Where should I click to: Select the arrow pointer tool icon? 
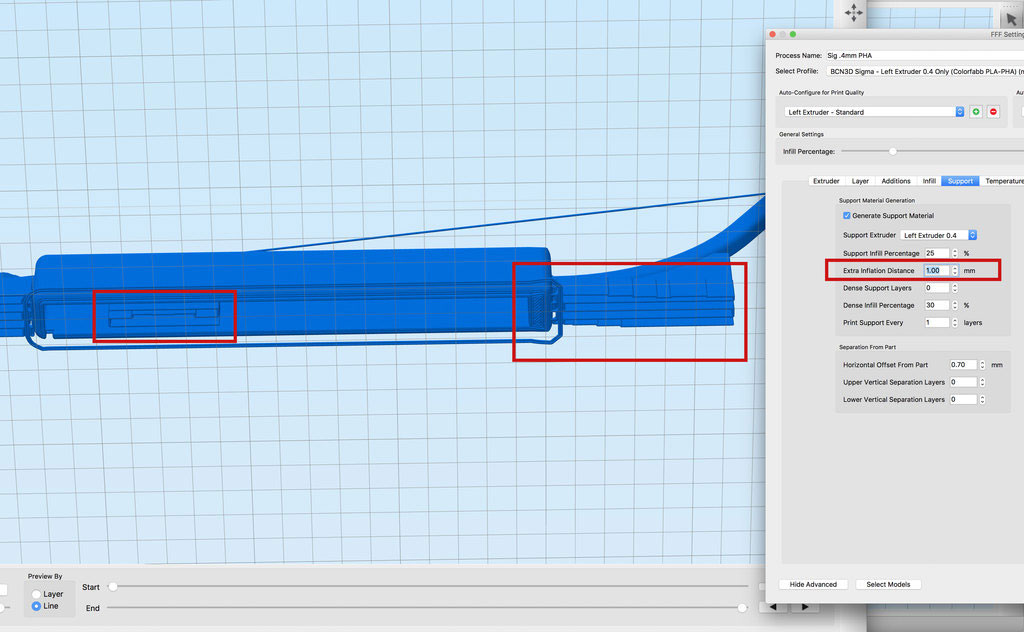point(1010,18)
